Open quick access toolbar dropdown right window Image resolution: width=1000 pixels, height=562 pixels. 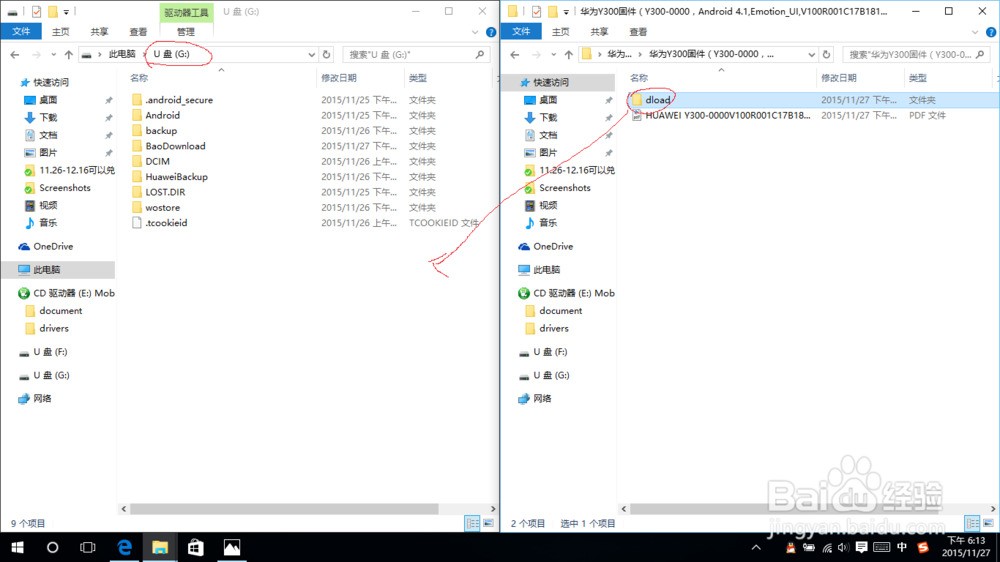pyautogui.click(x=566, y=11)
